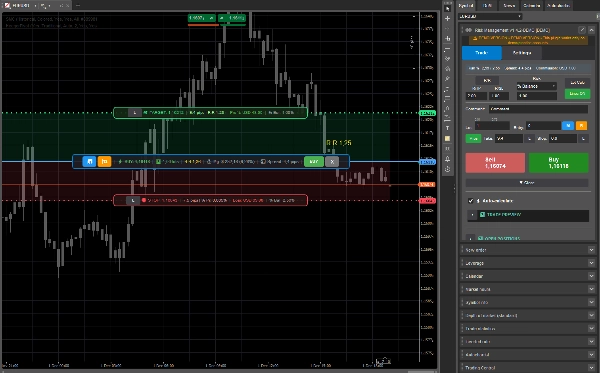
Task: Switch to the Calendar tab at top
Action: click(532, 5)
